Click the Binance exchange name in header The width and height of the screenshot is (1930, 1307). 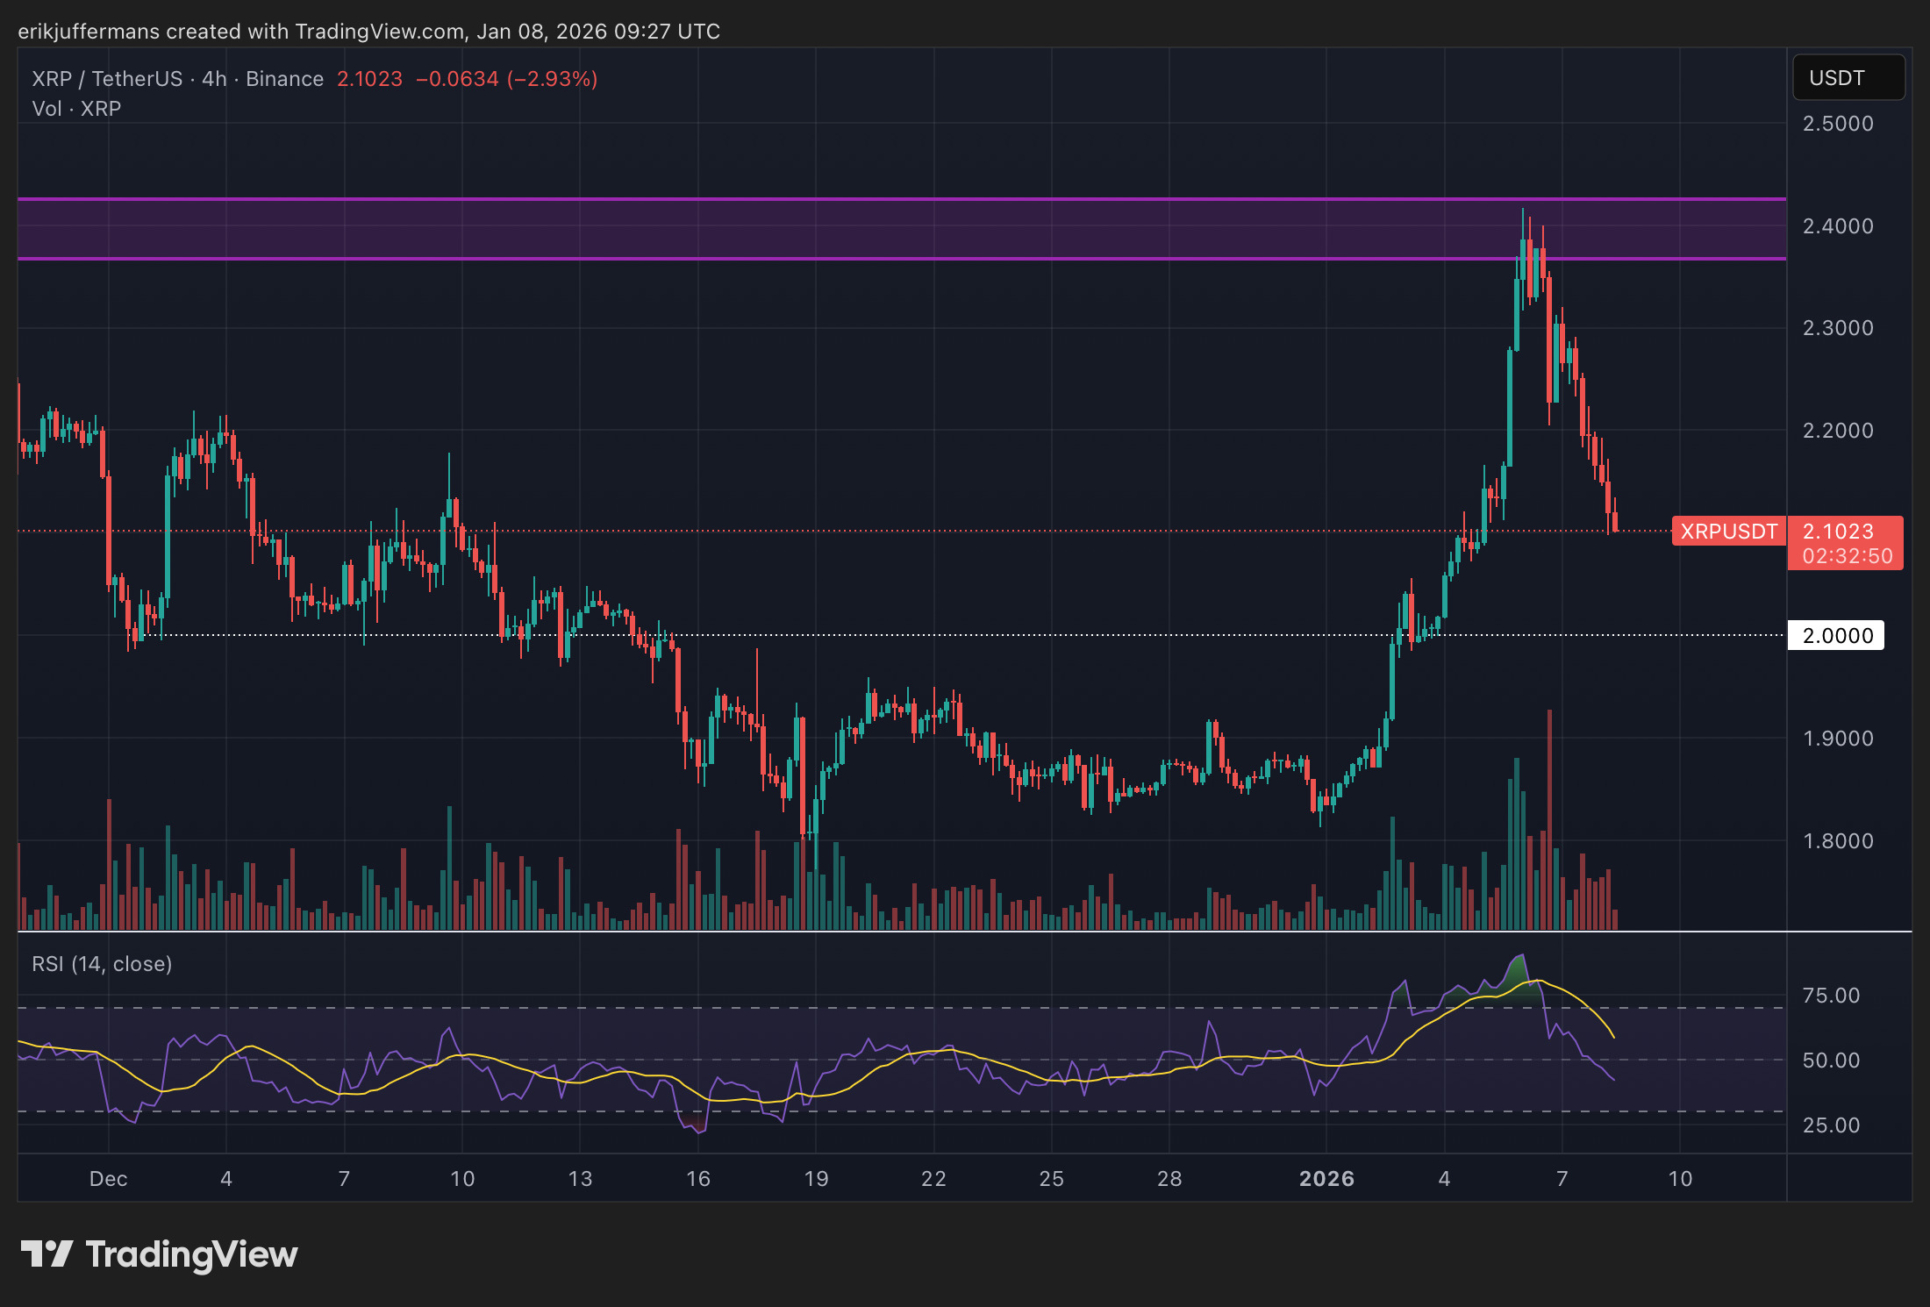click(284, 79)
